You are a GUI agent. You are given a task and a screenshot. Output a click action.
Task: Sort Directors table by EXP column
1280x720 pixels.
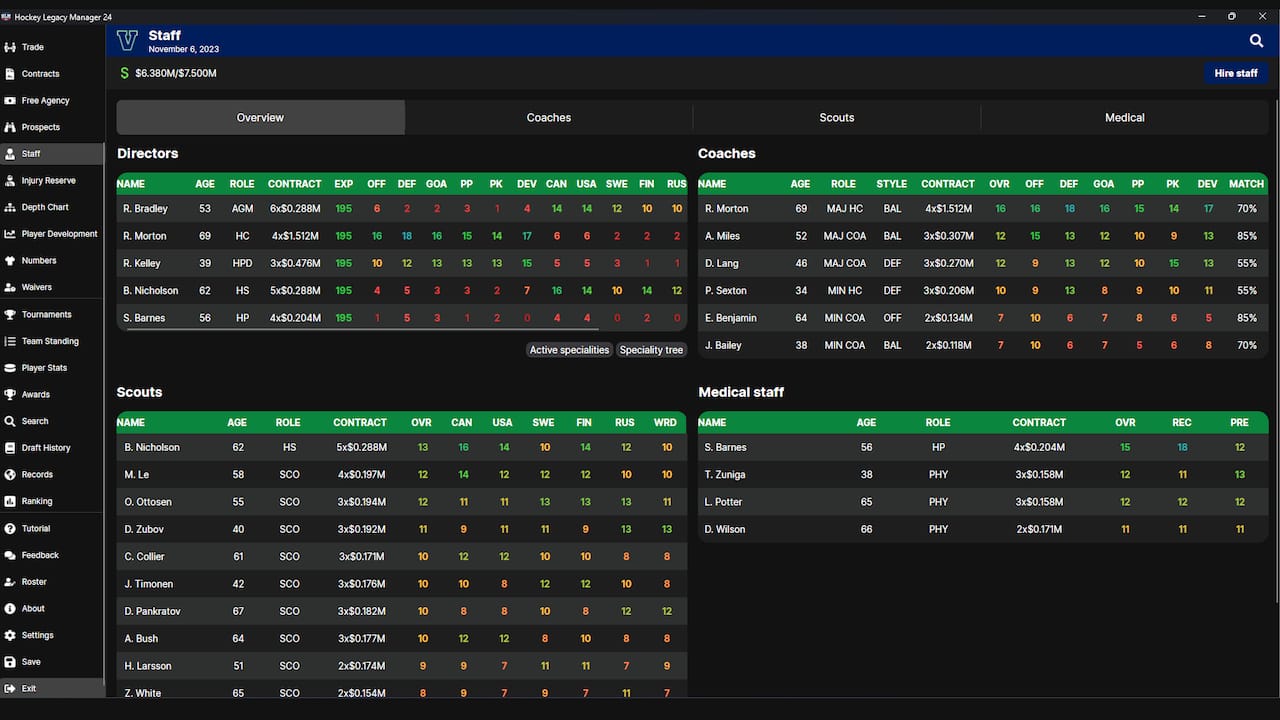click(343, 184)
